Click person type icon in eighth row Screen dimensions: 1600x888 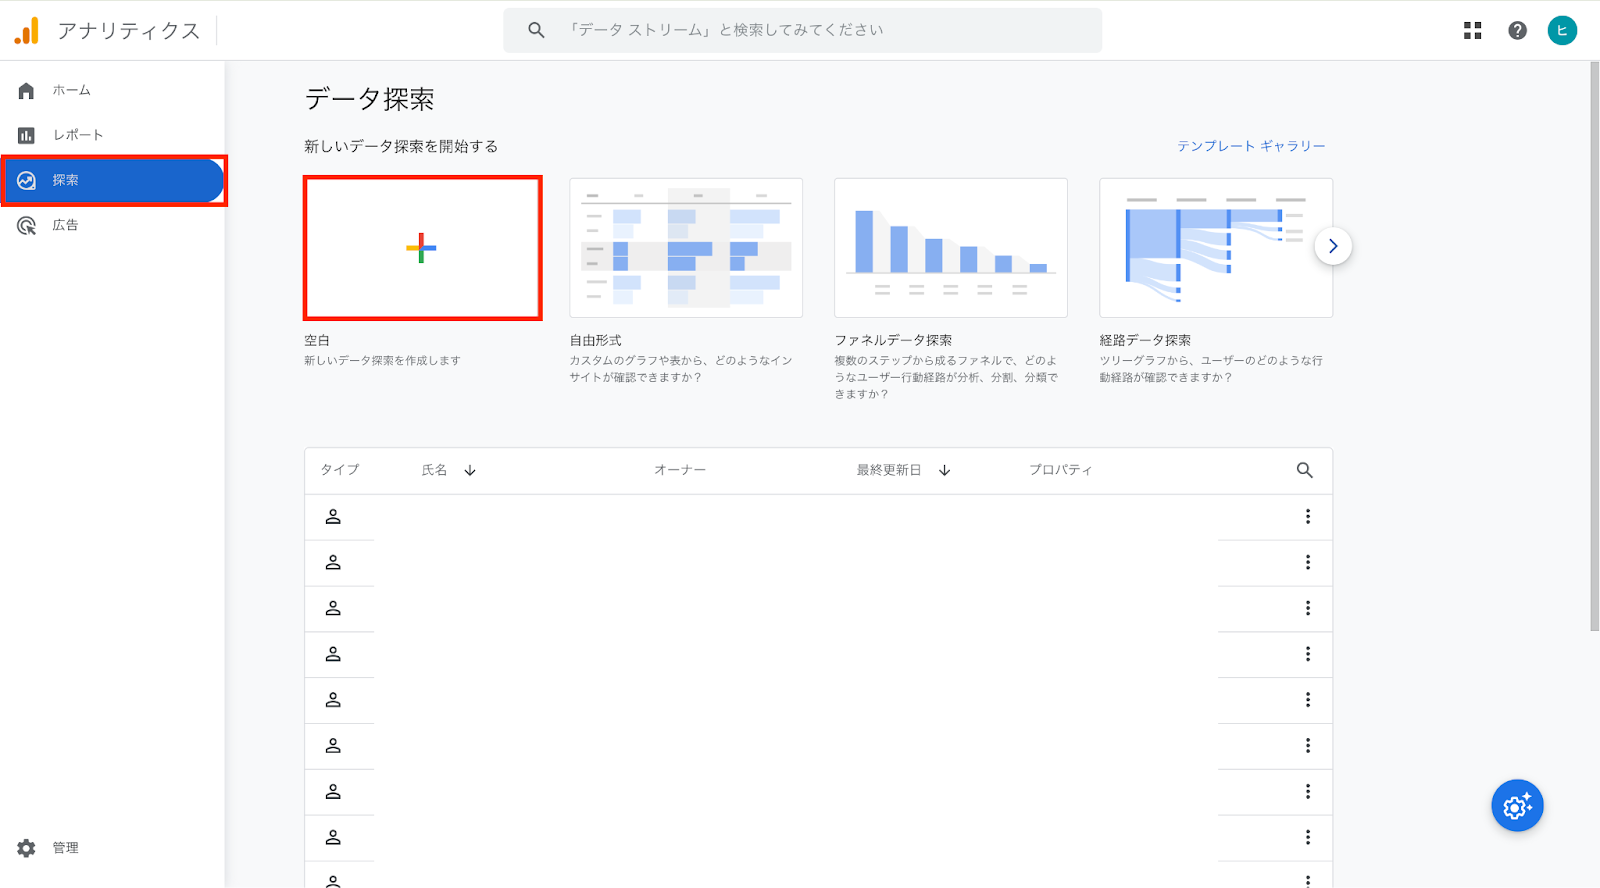333,837
